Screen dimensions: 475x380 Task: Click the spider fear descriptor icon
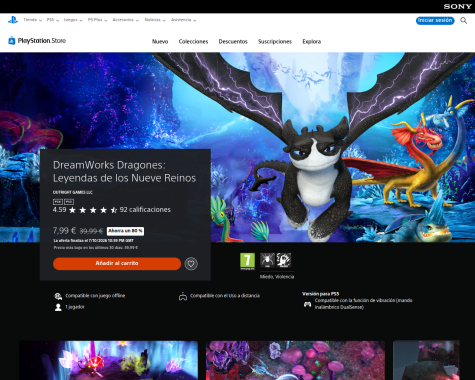[267, 260]
